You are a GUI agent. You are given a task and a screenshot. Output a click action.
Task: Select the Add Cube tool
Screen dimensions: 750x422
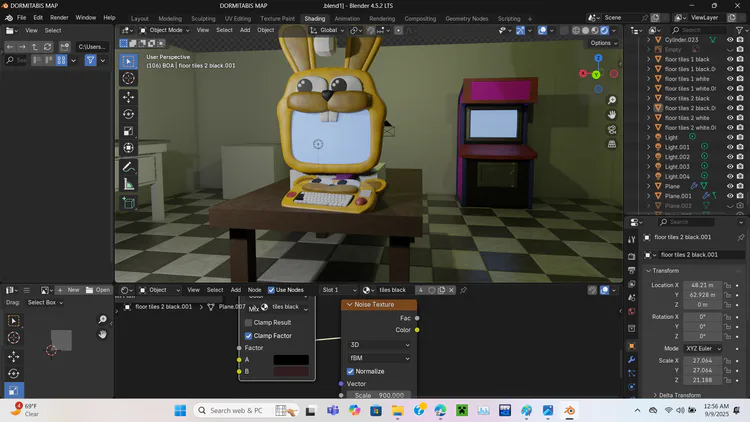click(x=128, y=203)
